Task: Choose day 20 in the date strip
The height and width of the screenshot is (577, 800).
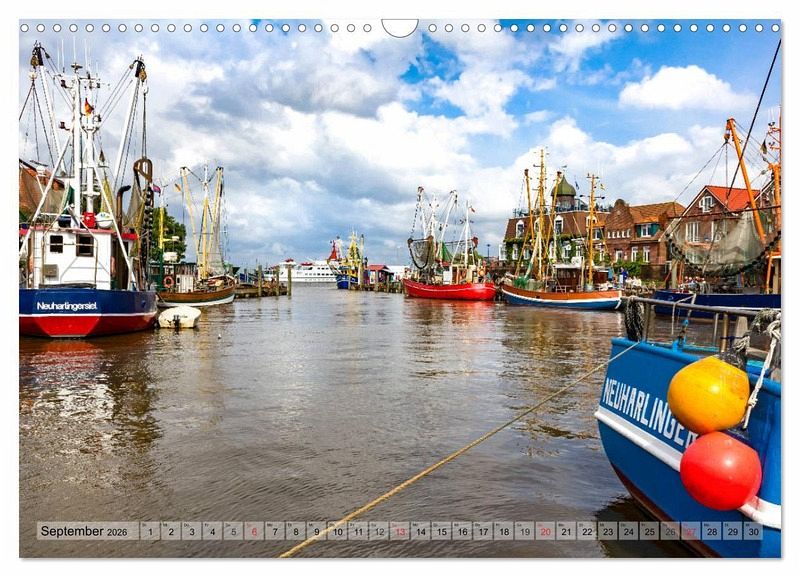Action: click(x=545, y=531)
